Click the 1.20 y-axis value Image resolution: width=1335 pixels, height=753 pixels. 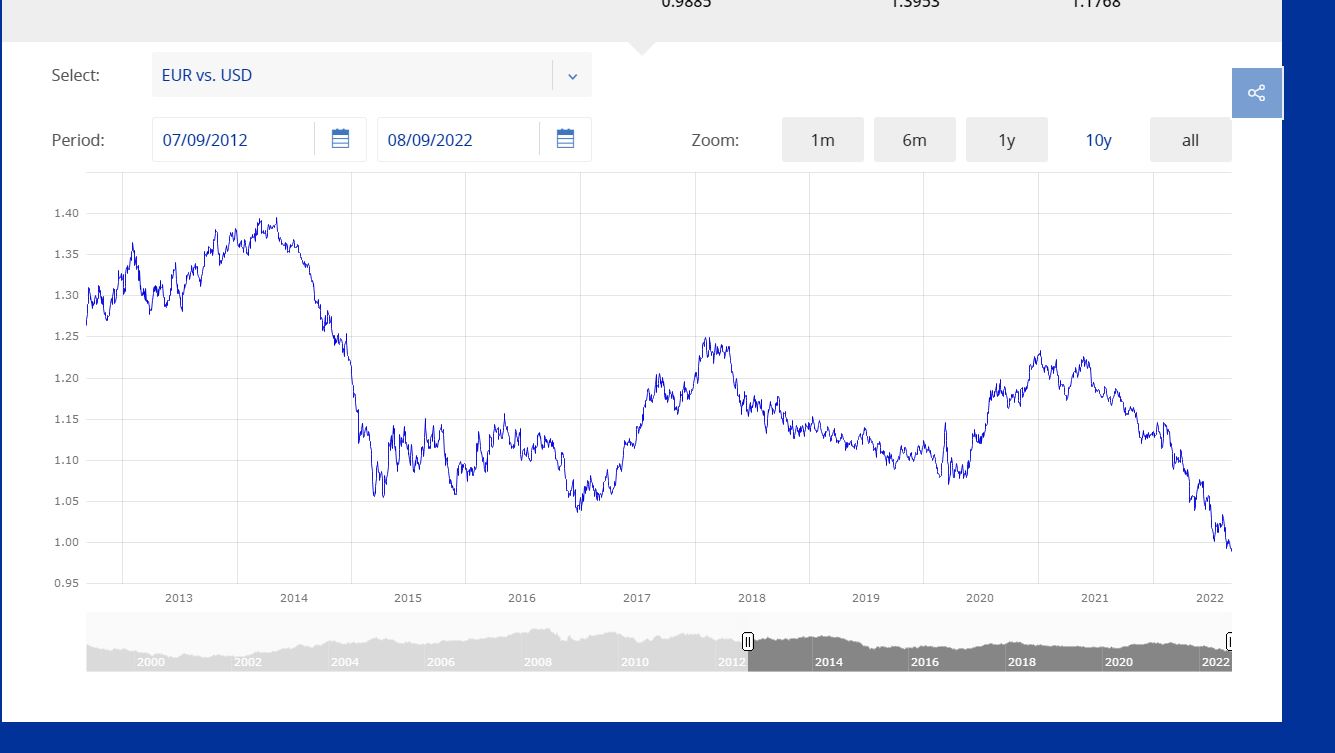click(66, 378)
